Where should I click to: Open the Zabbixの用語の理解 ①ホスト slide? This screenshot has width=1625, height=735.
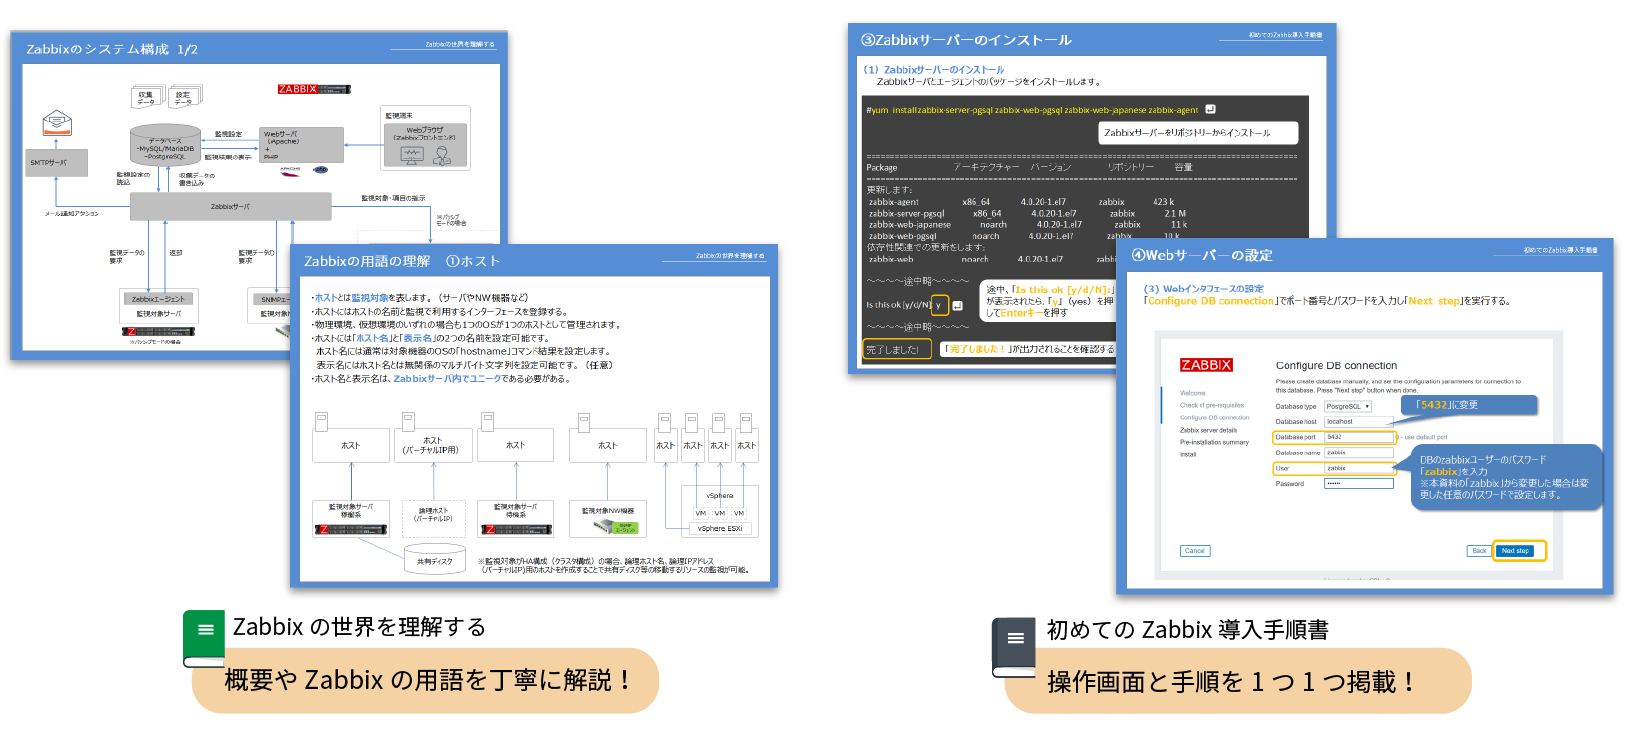click(x=534, y=415)
